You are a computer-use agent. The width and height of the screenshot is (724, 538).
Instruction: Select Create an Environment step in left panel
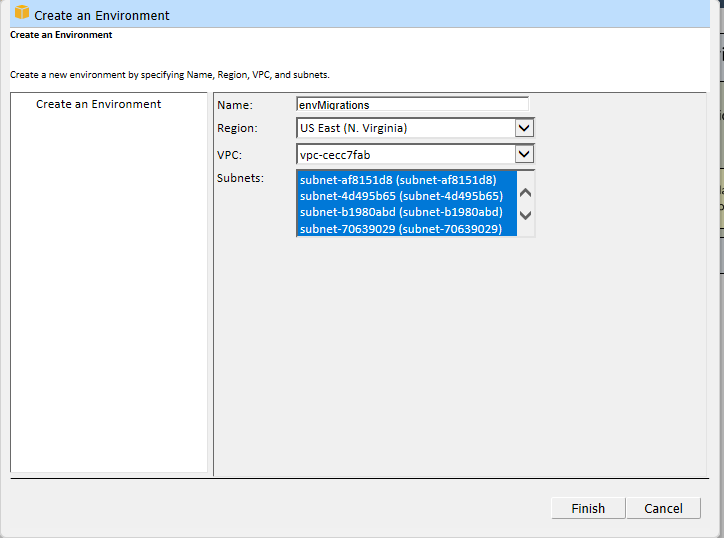point(98,104)
